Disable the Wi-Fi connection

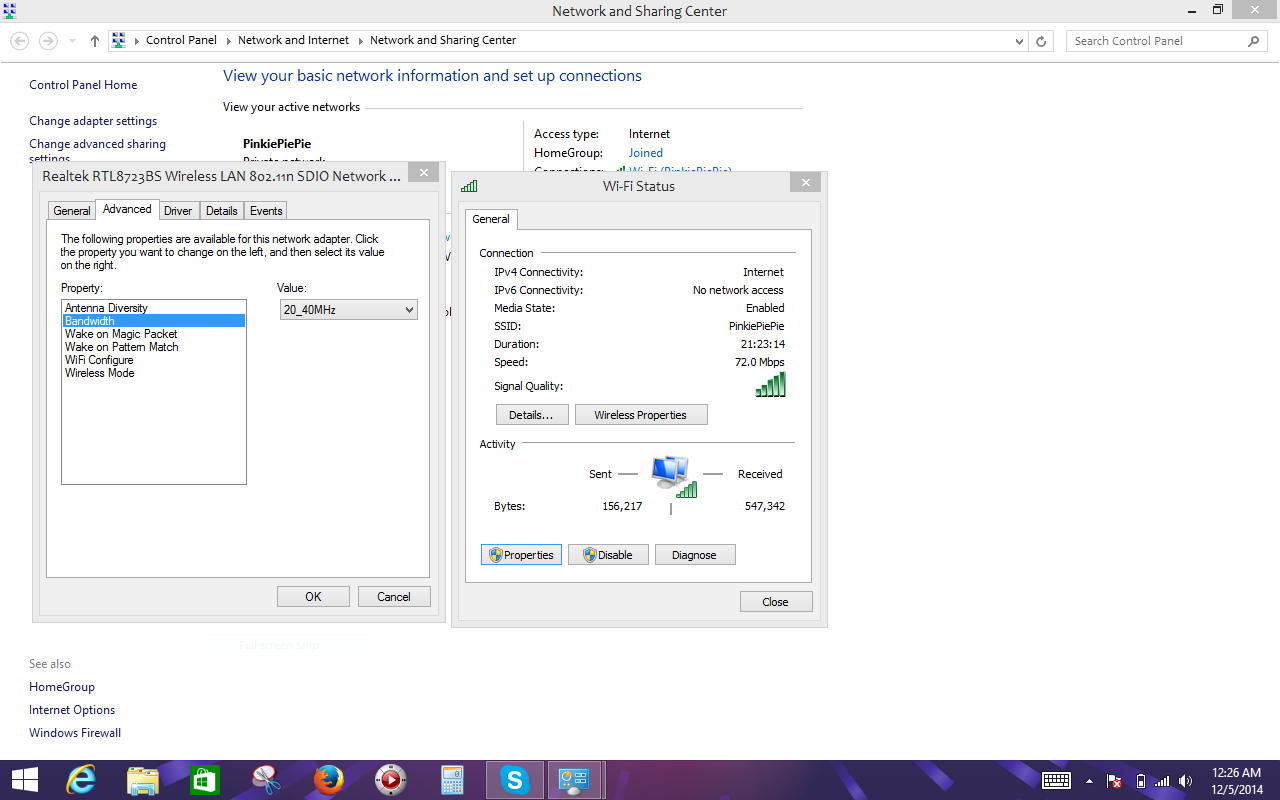click(608, 555)
